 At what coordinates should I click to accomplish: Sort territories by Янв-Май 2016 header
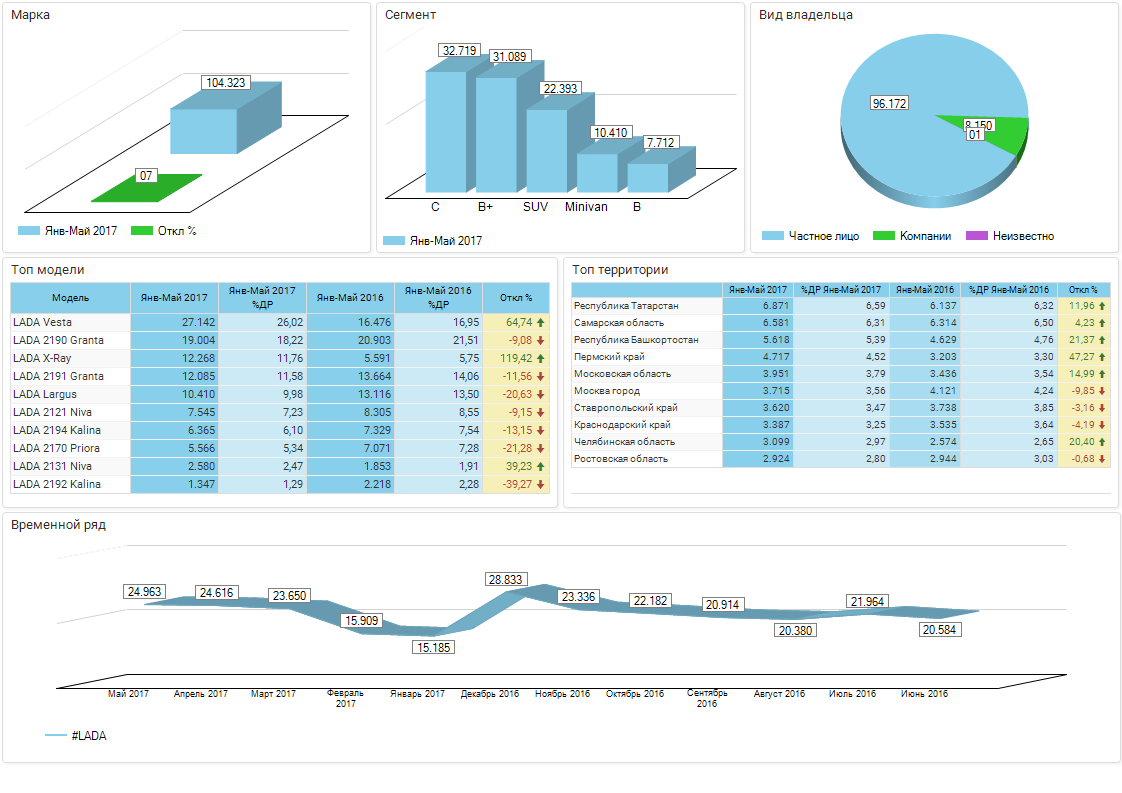pyautogui.click(x=930, y=290)
